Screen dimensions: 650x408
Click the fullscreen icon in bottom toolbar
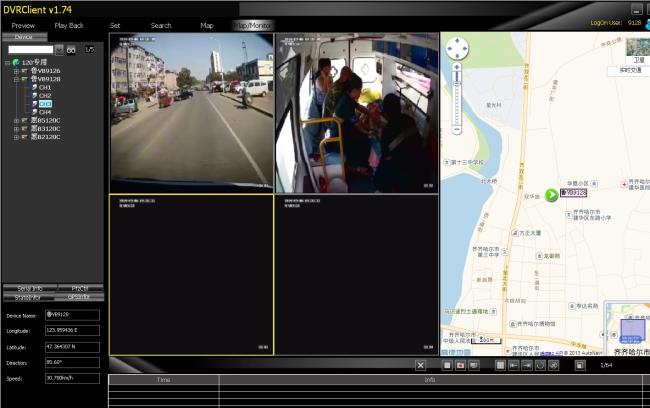coord(579,366)
